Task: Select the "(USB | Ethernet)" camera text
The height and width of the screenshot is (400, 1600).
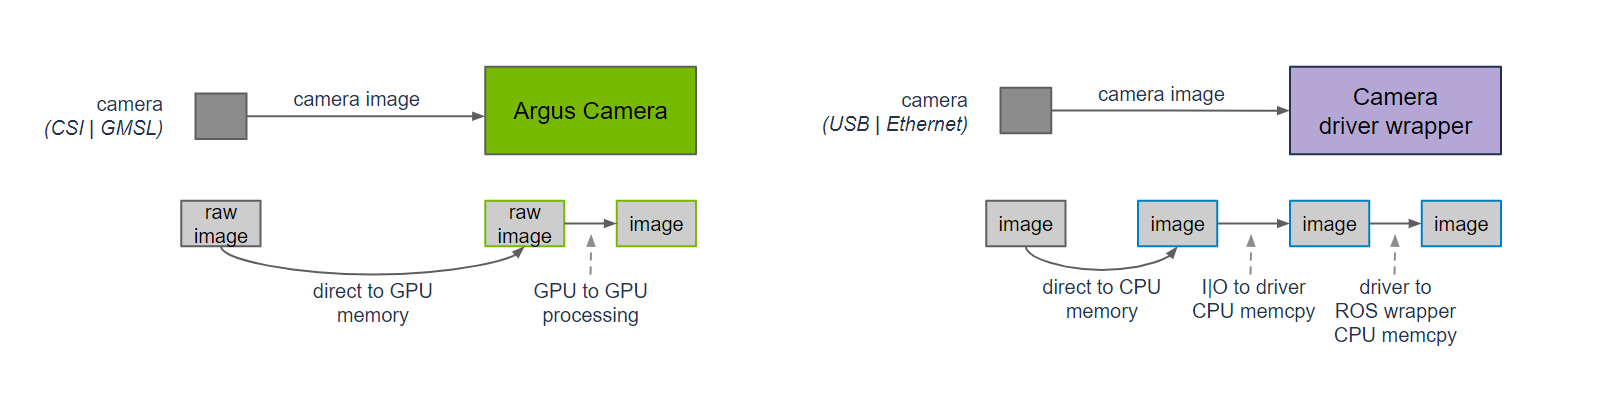Action: [895, 124]
